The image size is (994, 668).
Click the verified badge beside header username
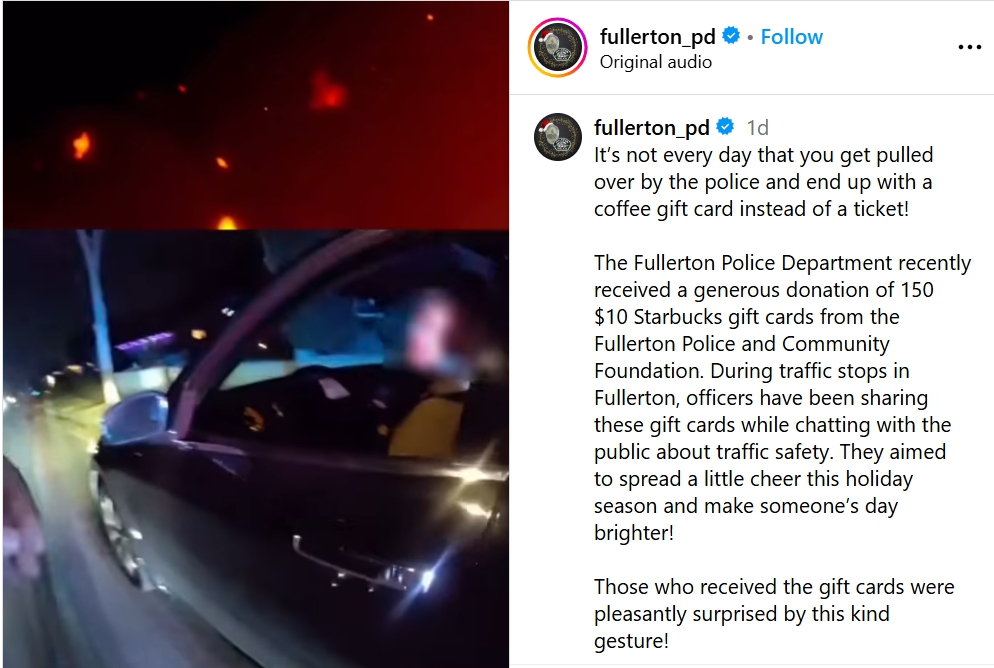point(731,36)
